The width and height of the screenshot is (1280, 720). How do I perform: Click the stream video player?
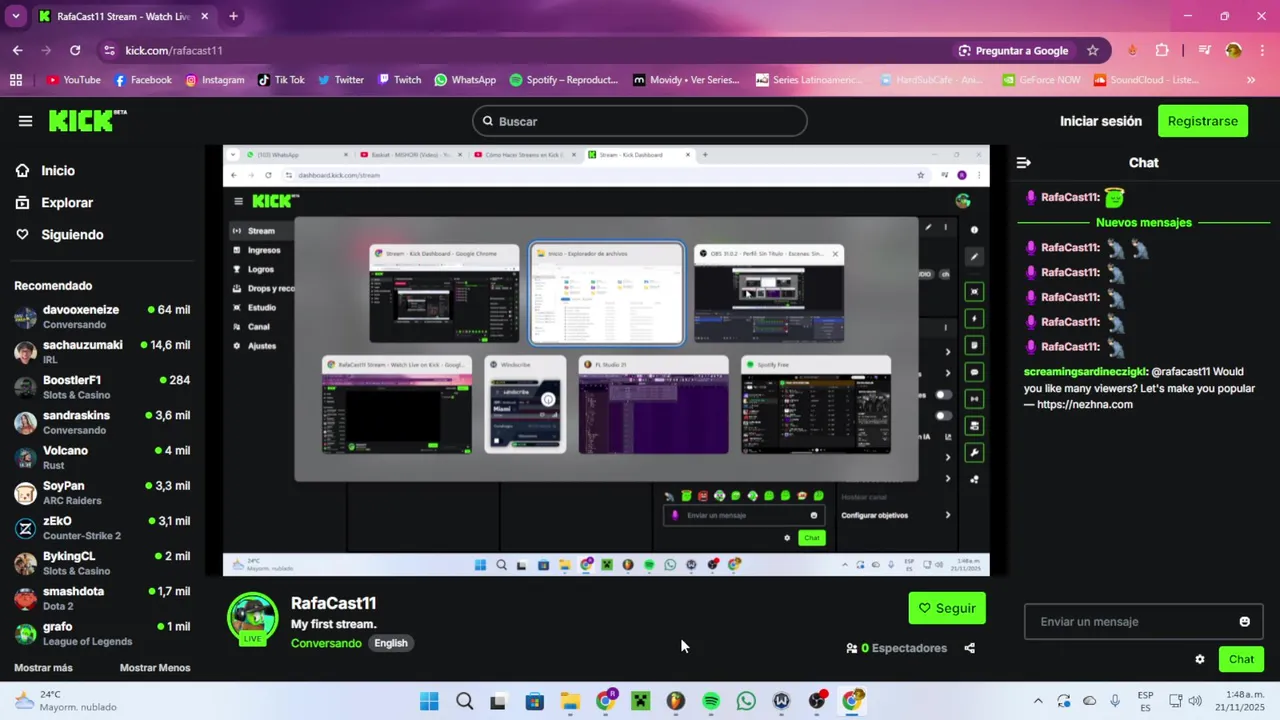606,361
